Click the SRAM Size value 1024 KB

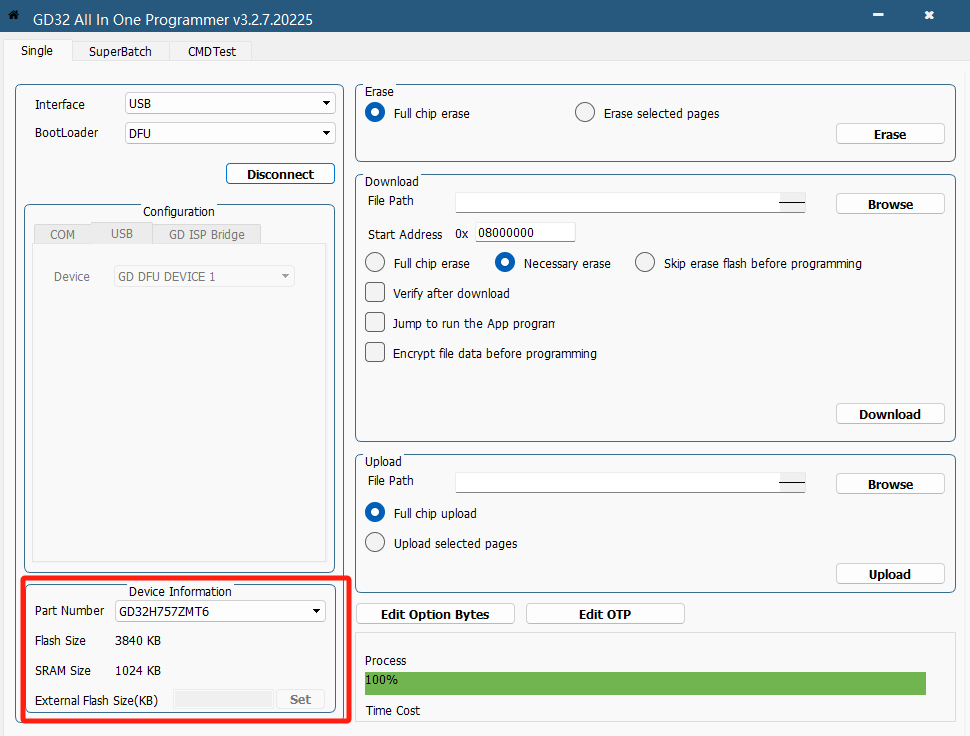coord(138,670)
